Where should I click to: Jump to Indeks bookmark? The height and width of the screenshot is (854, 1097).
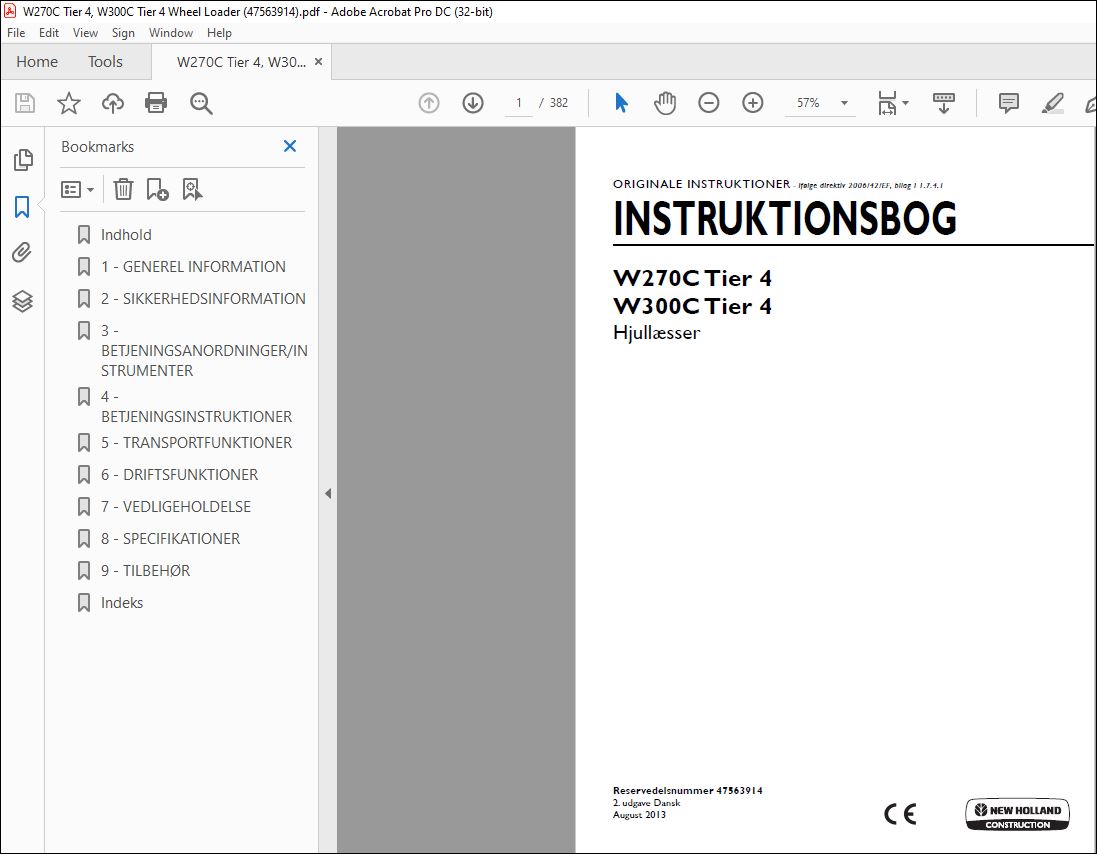pos(122,603)
